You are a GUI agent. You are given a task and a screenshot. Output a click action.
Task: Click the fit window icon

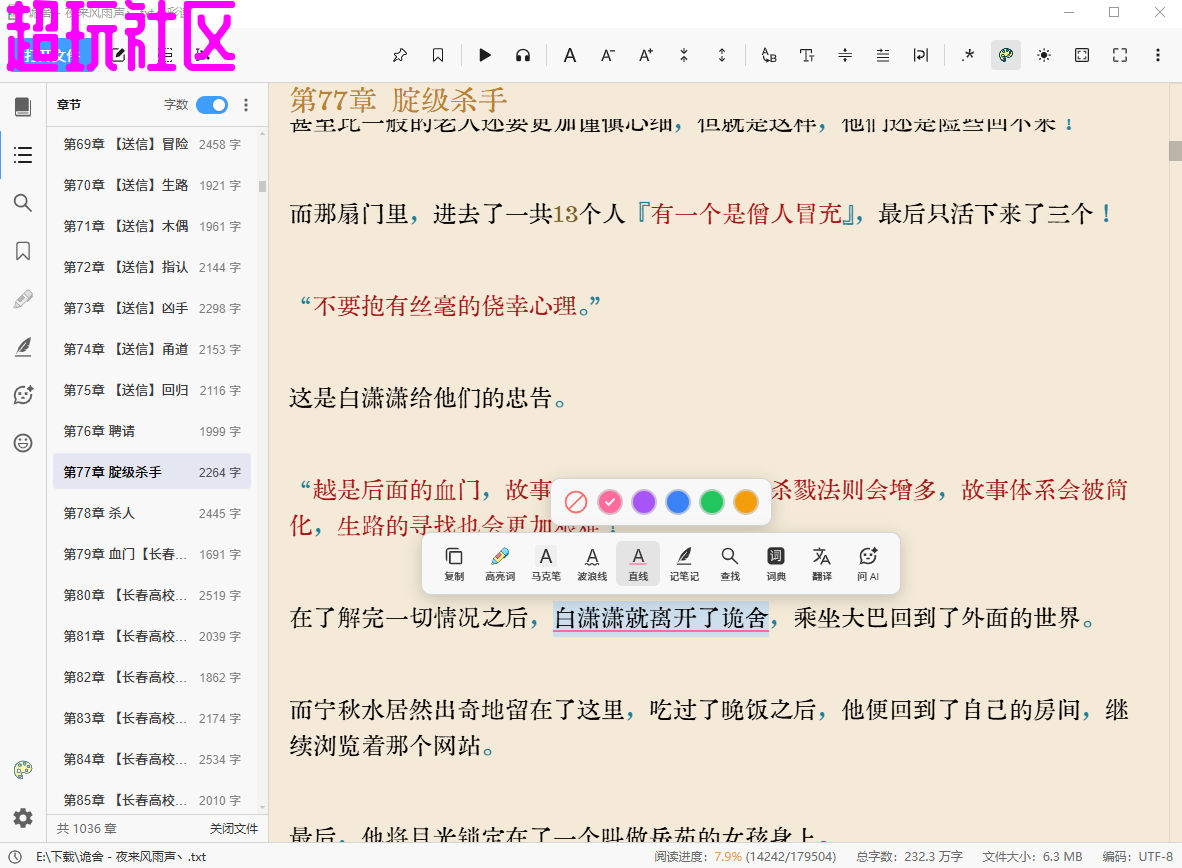click(1082, 55)
